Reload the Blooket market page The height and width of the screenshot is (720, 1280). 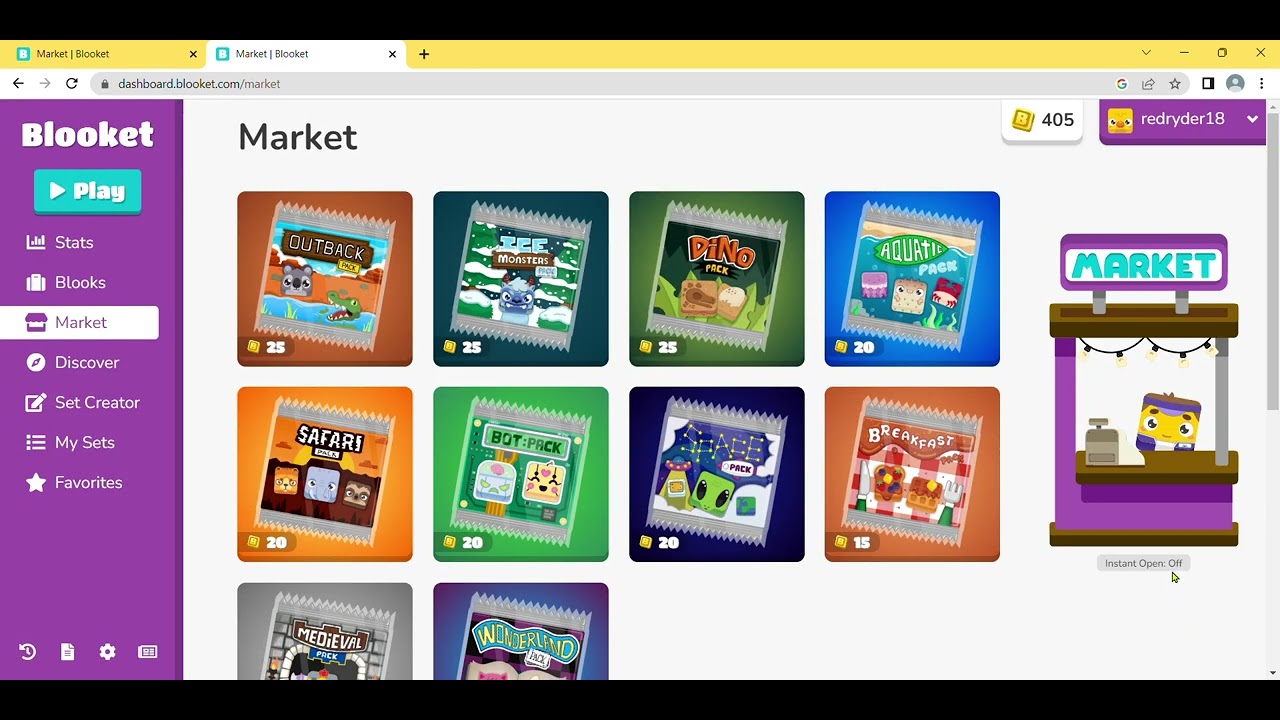coord(71,84)
